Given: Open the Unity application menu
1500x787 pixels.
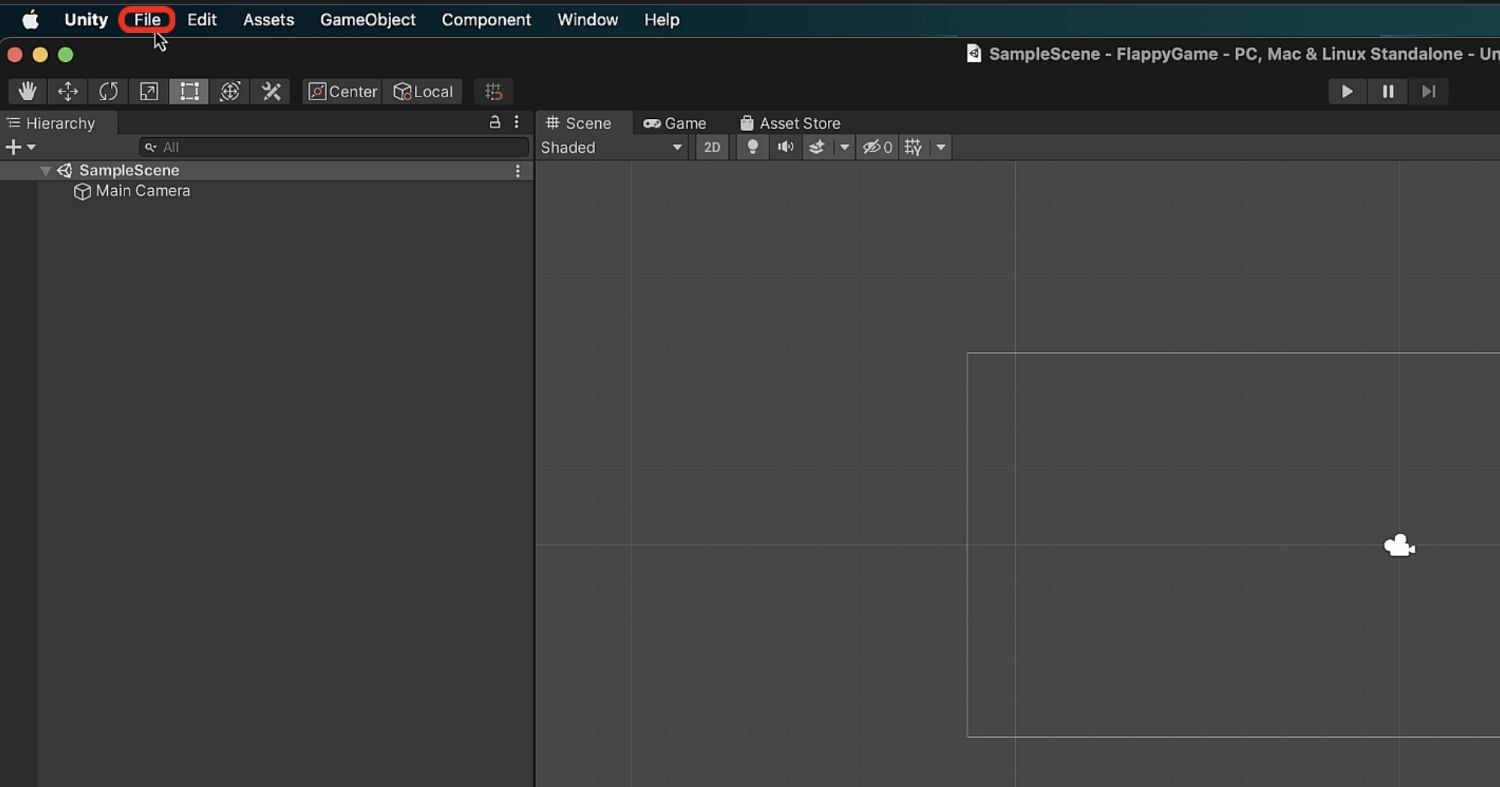Looking at the screenshot, I should 86,19.
